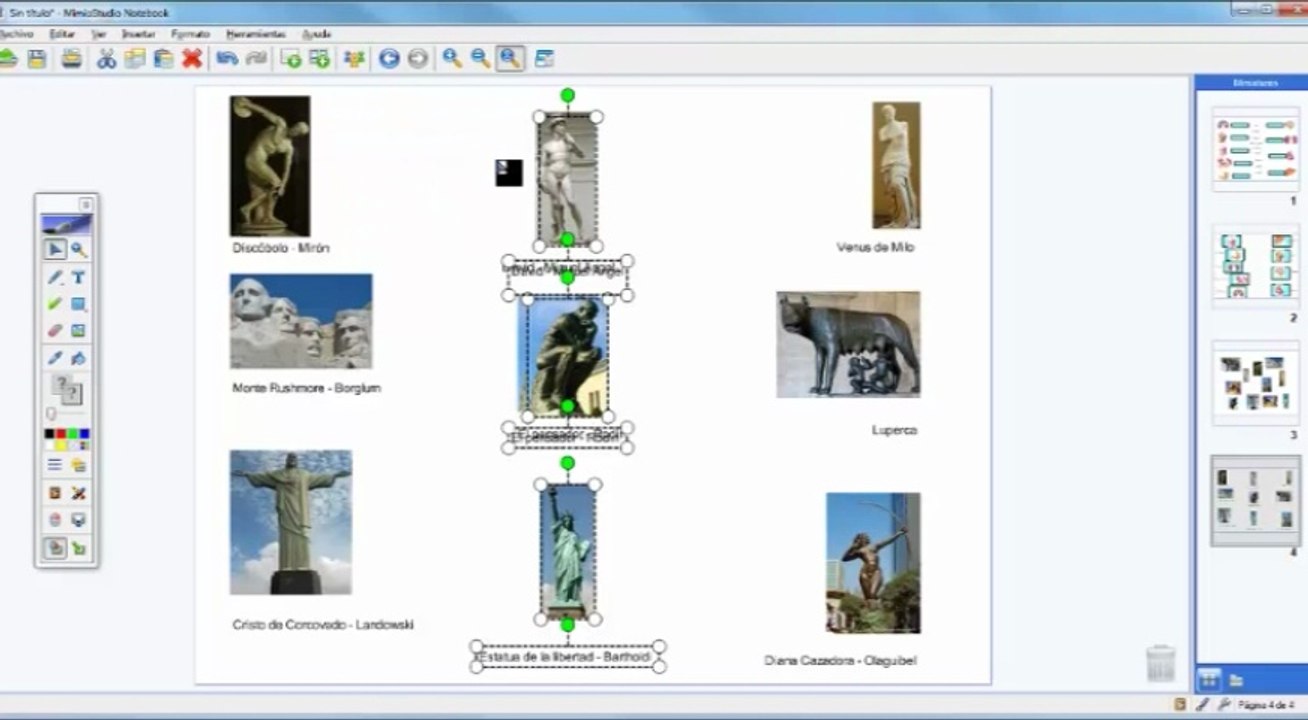Select the Cristo de Corcovado image
1308x720 pixels.
[x=291, y=522]
